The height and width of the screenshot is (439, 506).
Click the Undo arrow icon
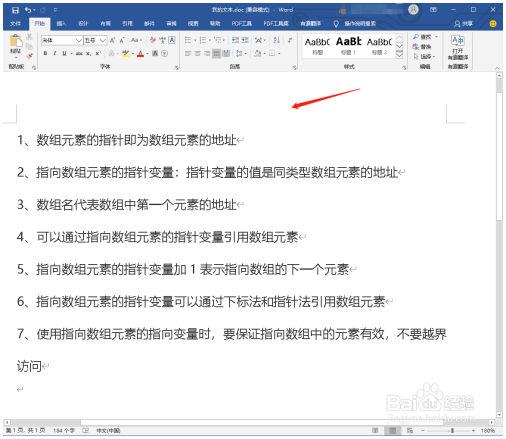click(28, 10)
